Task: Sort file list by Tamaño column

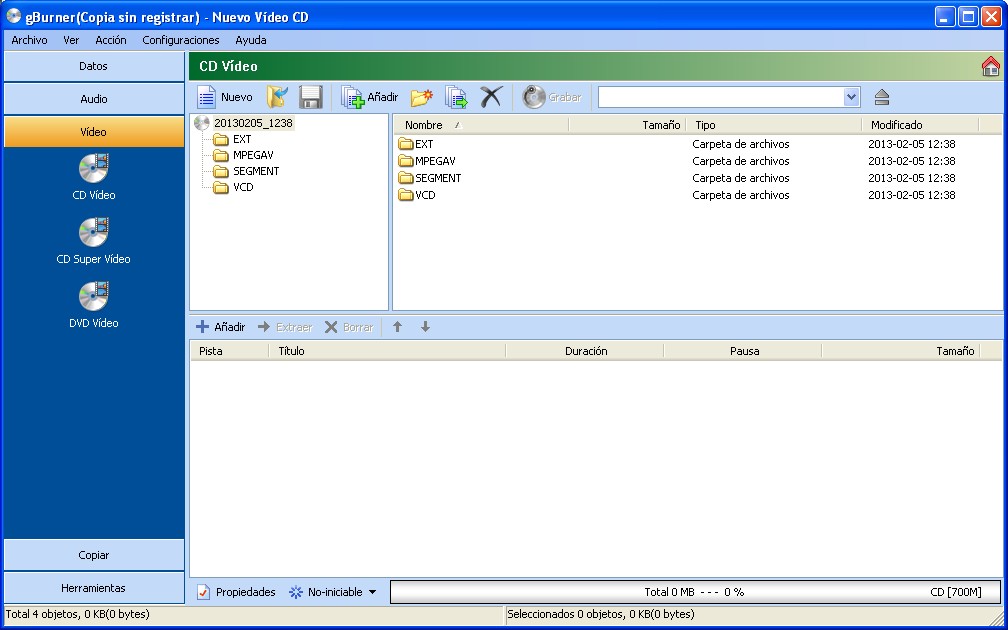Action: (x=627, y=125)
